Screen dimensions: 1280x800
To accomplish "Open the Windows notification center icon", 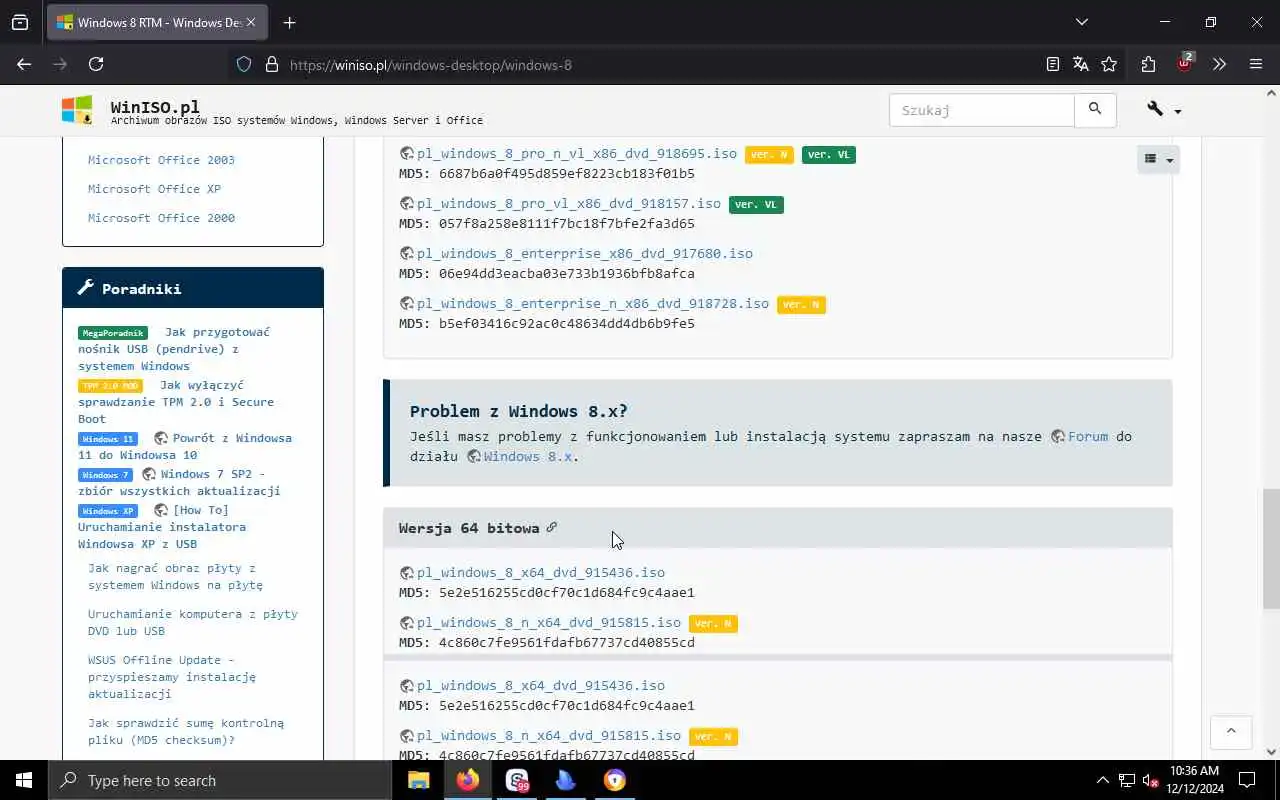I will click(1247, 780).
